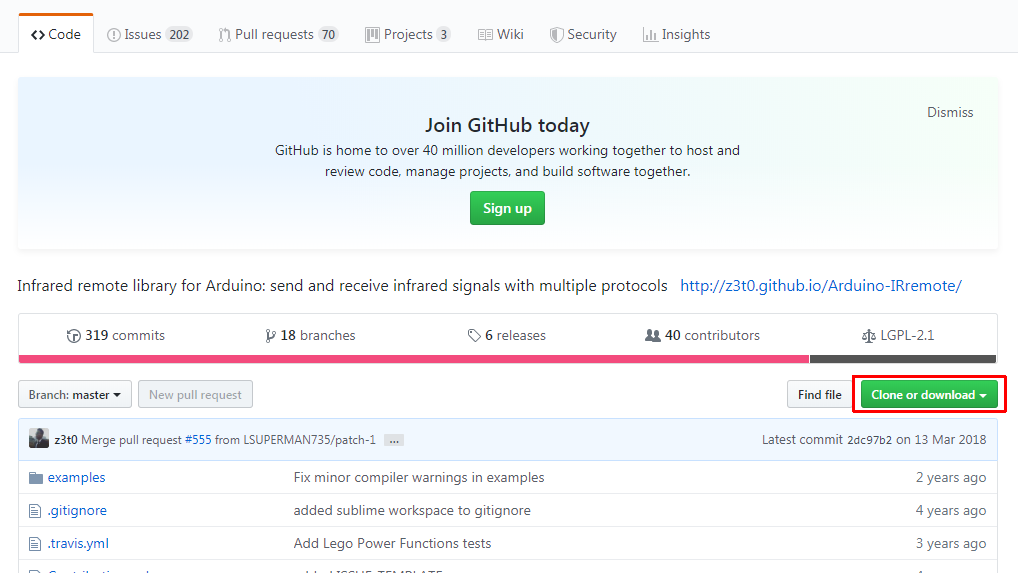Click the Issues count badge 202
This screenshot has width=1018, height=573.
179,34
